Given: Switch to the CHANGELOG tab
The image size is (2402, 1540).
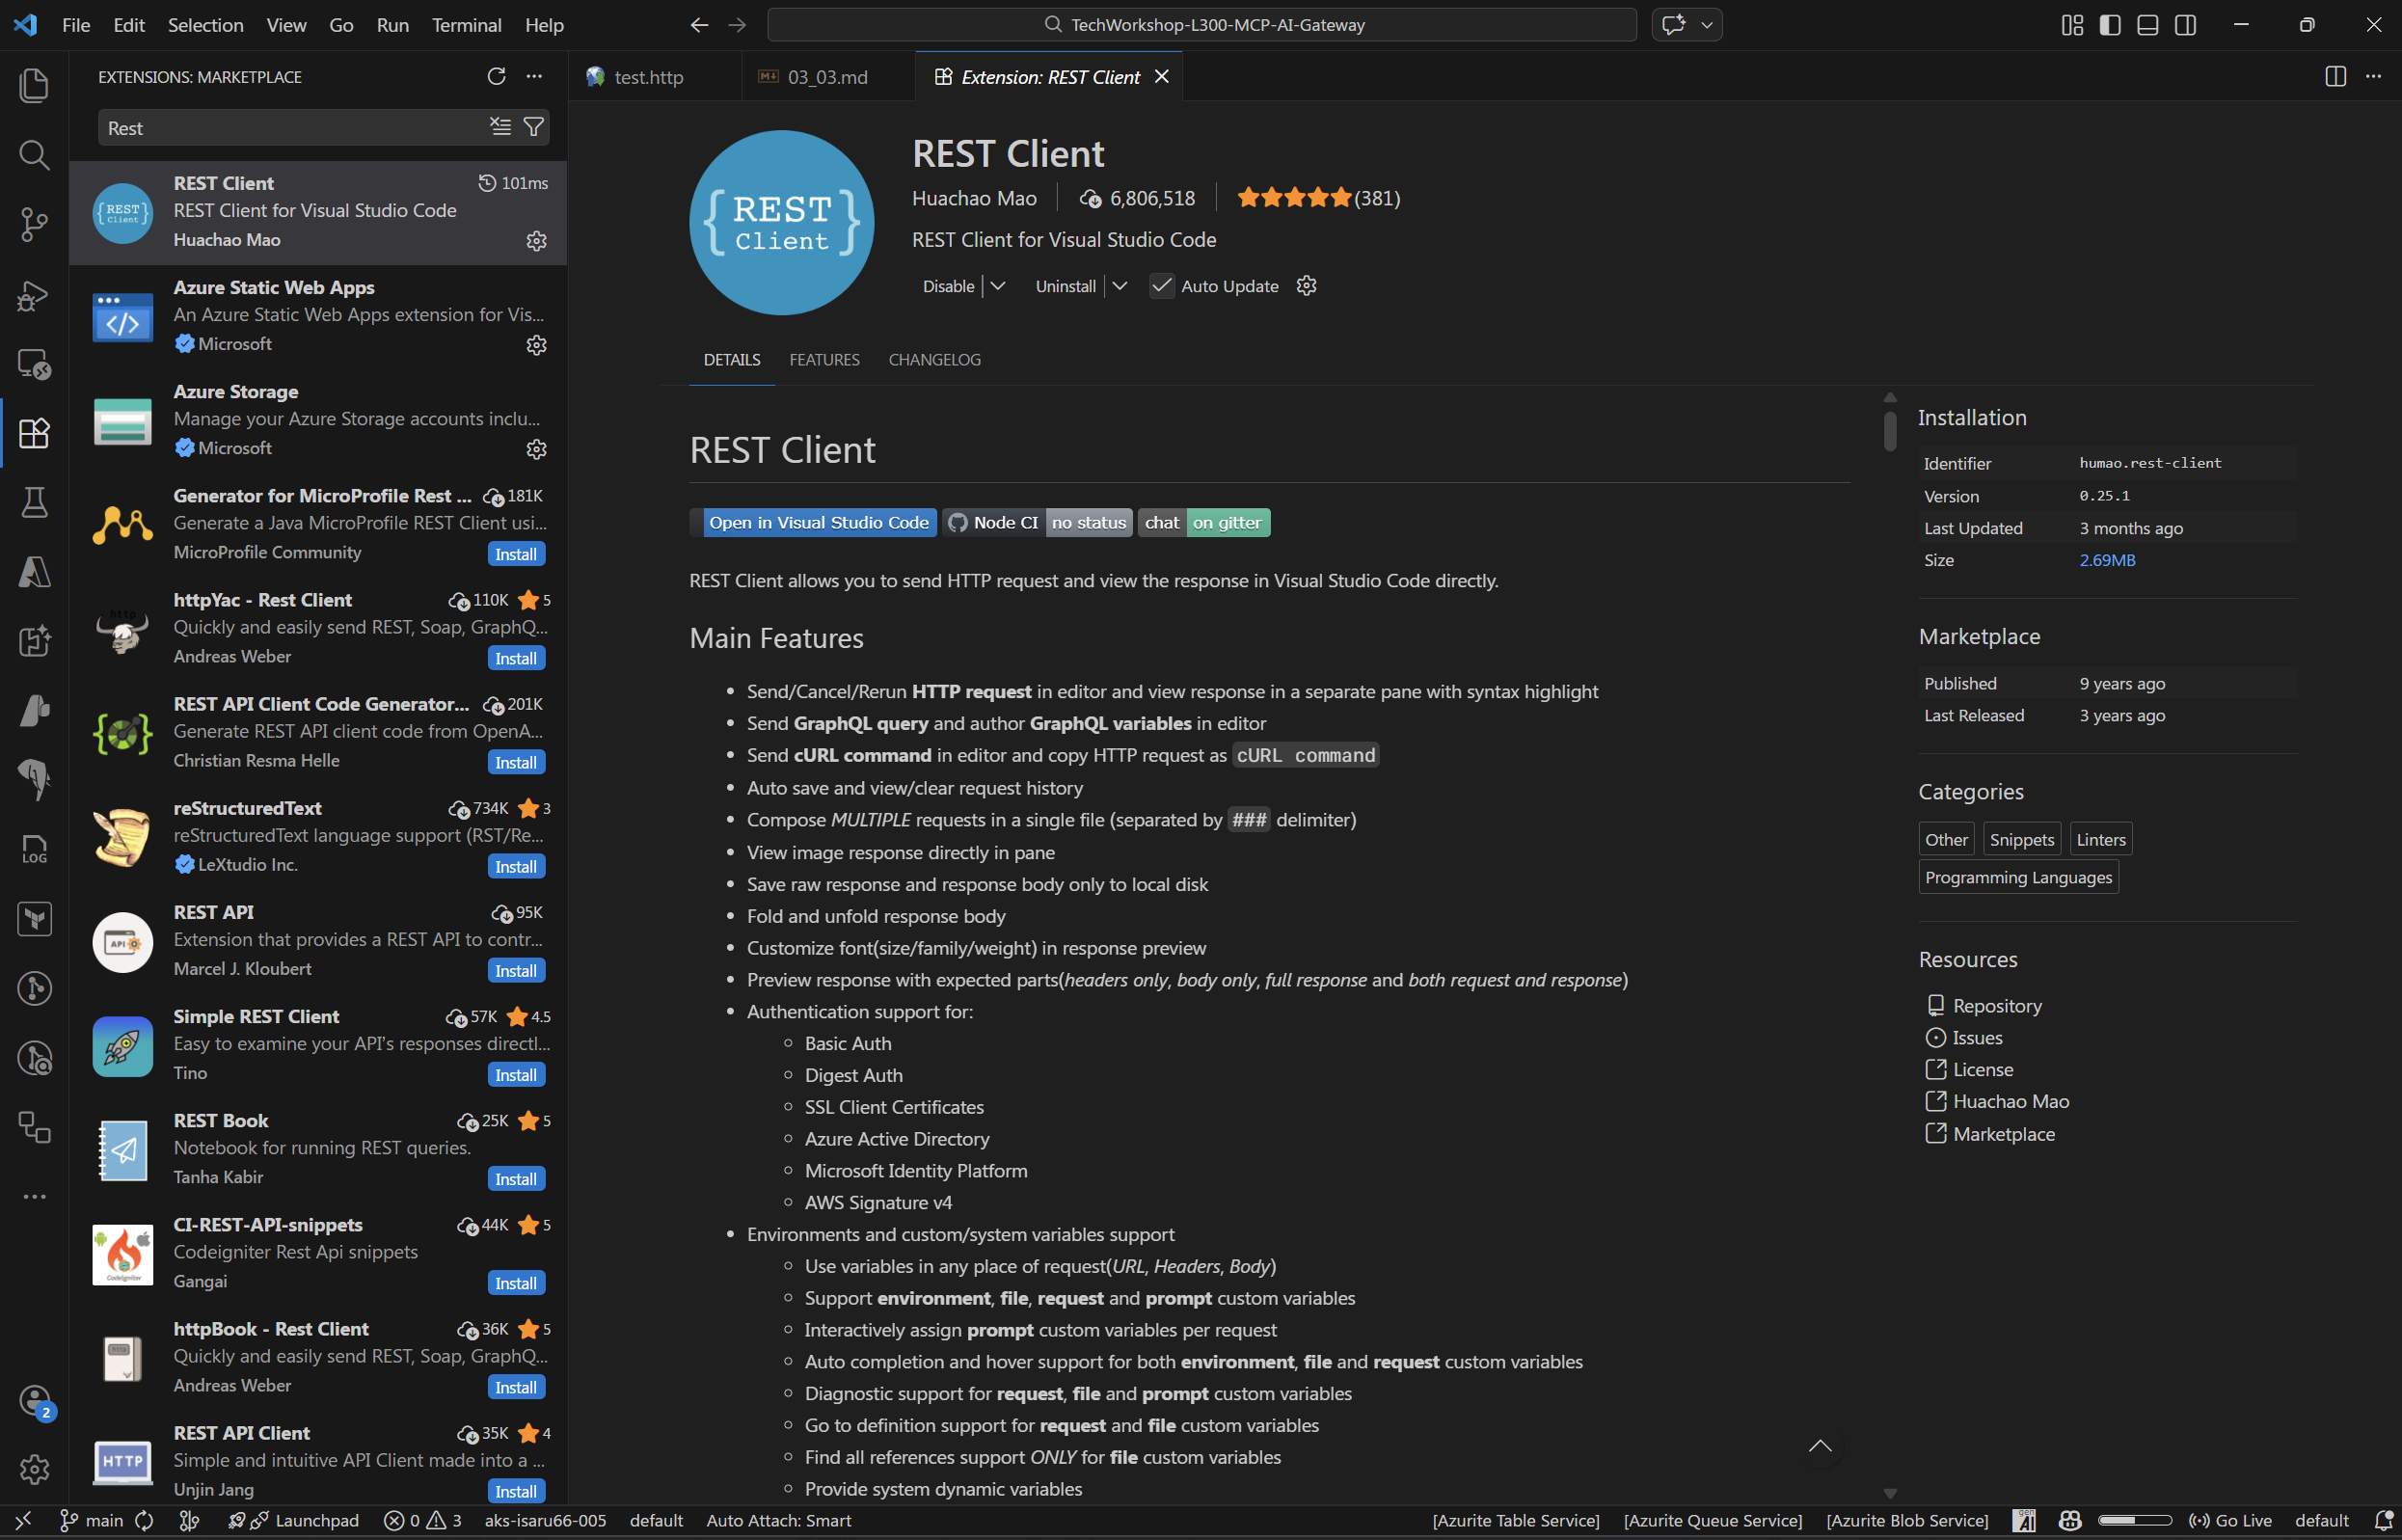Looking at the screenshot, I should pyautogui.click(x=934, y=359).
